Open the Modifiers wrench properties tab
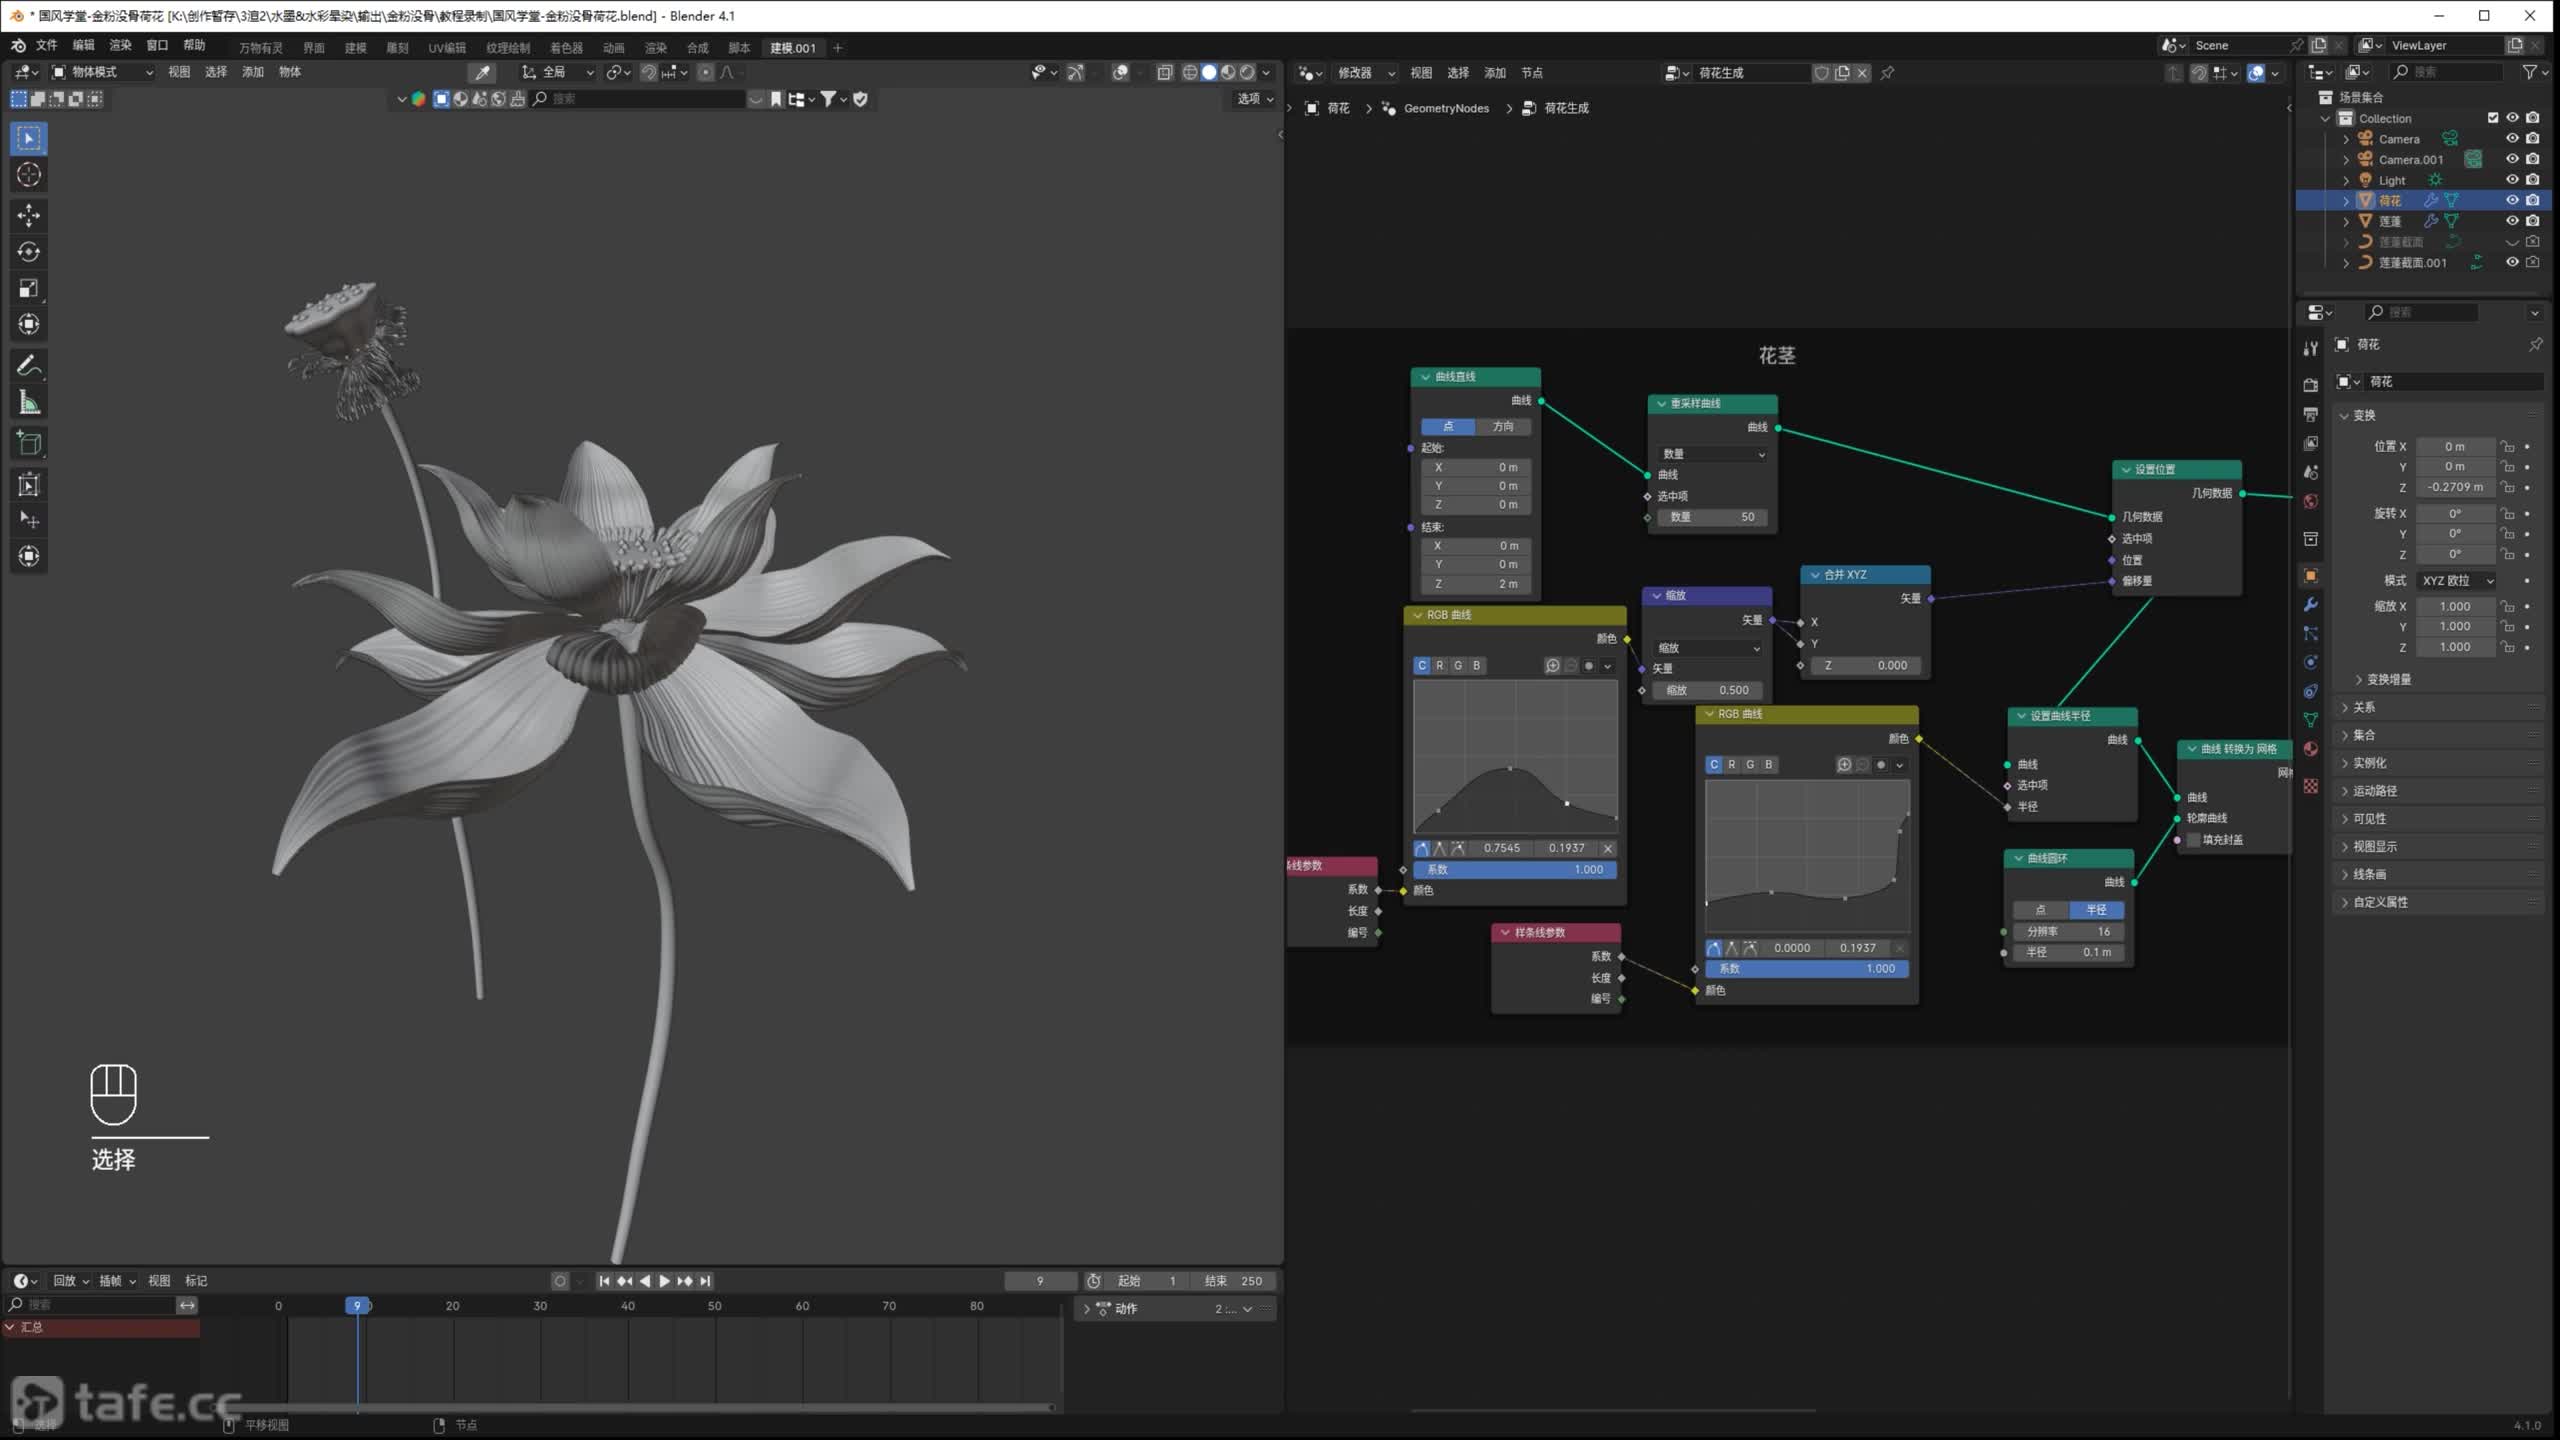Image resolution: width=2560 pixels, height=1440 pixels. tap(2310, 605)
